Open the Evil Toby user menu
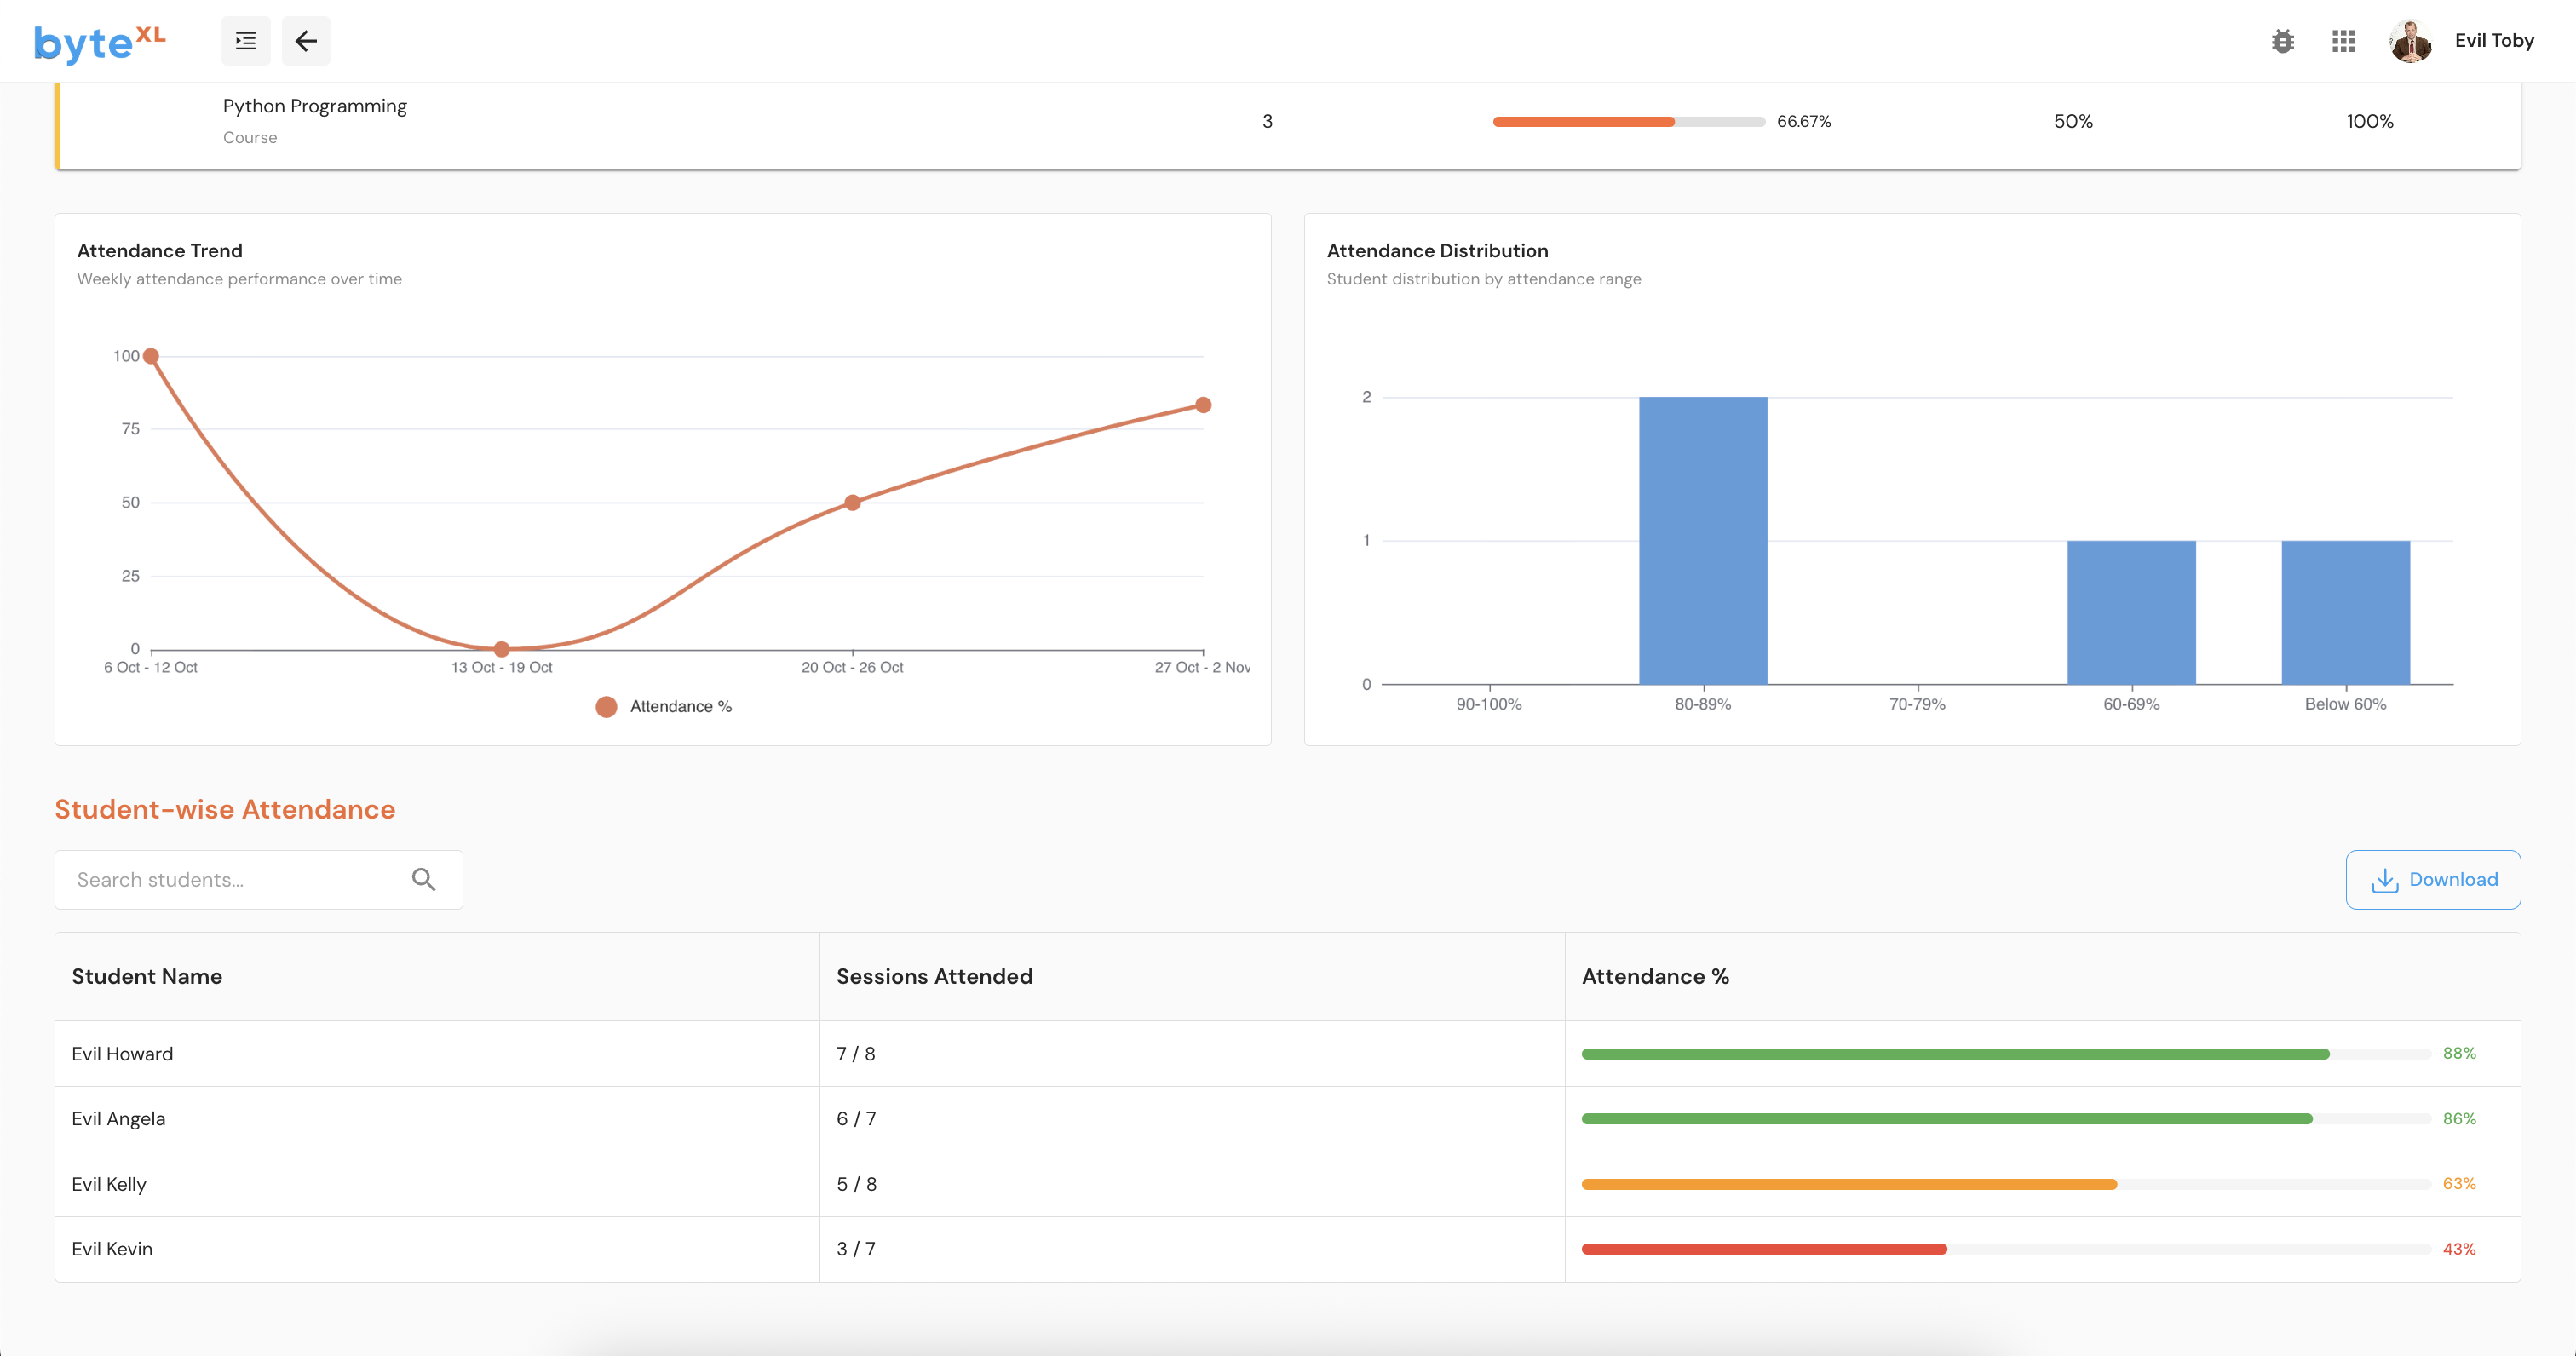 click(x=2493, y=41)
